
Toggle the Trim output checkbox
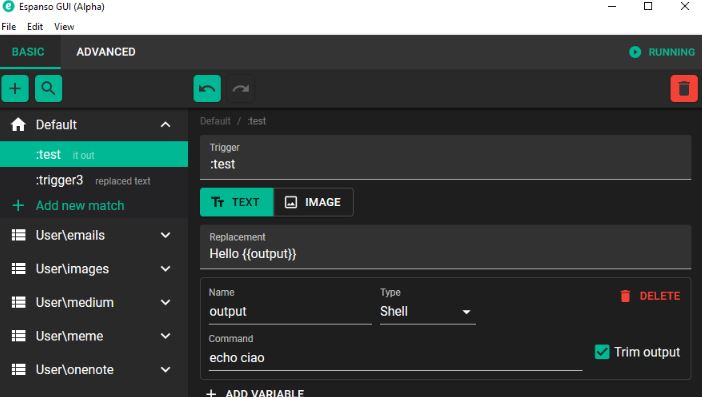tap(602, 352)
